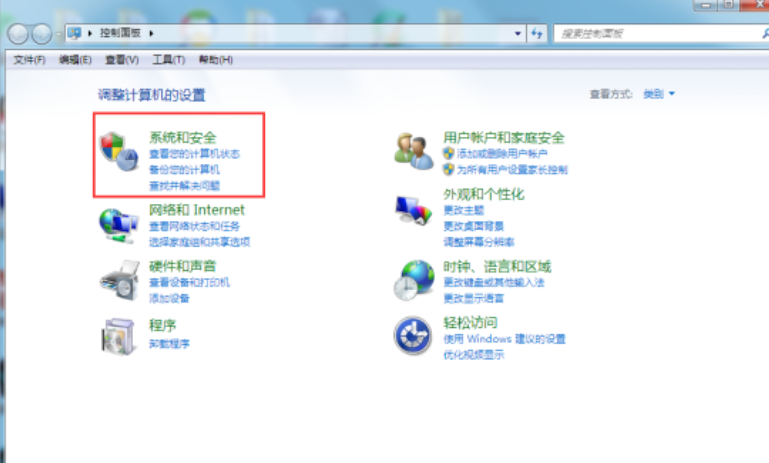Click the 外观和个性化 monitor icon
Image resolution: width=769 pixels, height=463 pixels.
click(x=413, y=209)
